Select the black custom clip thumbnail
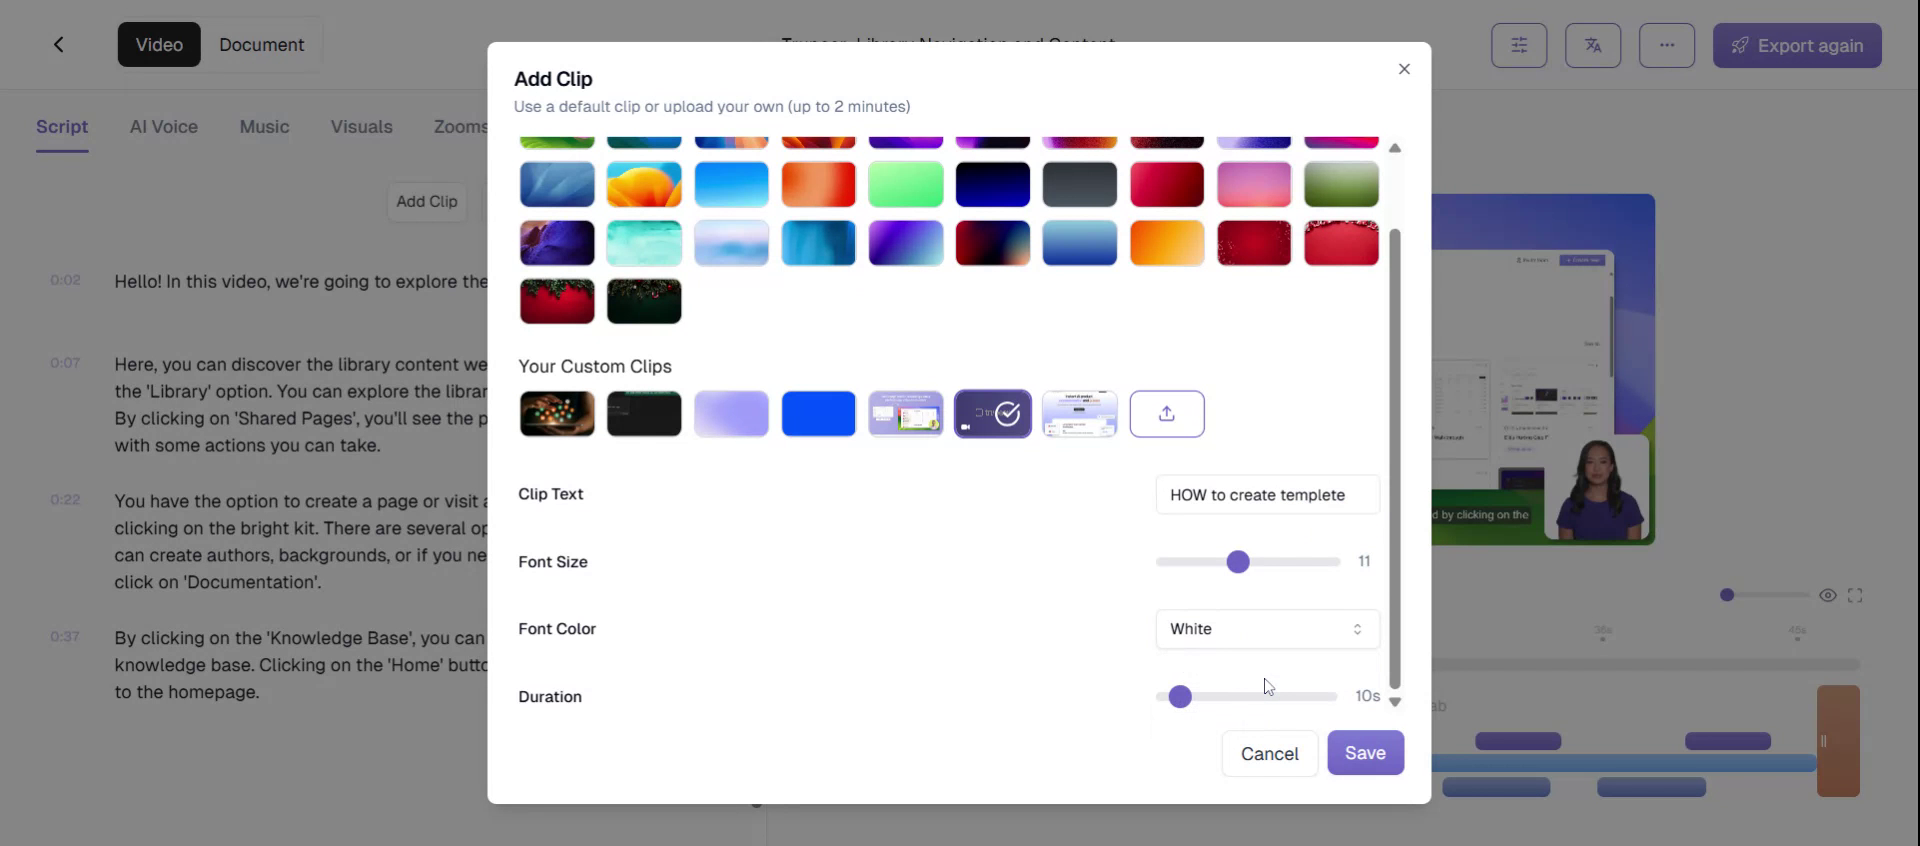Image resolution: width=1920 pixels, height=846 pixels. 644,414
